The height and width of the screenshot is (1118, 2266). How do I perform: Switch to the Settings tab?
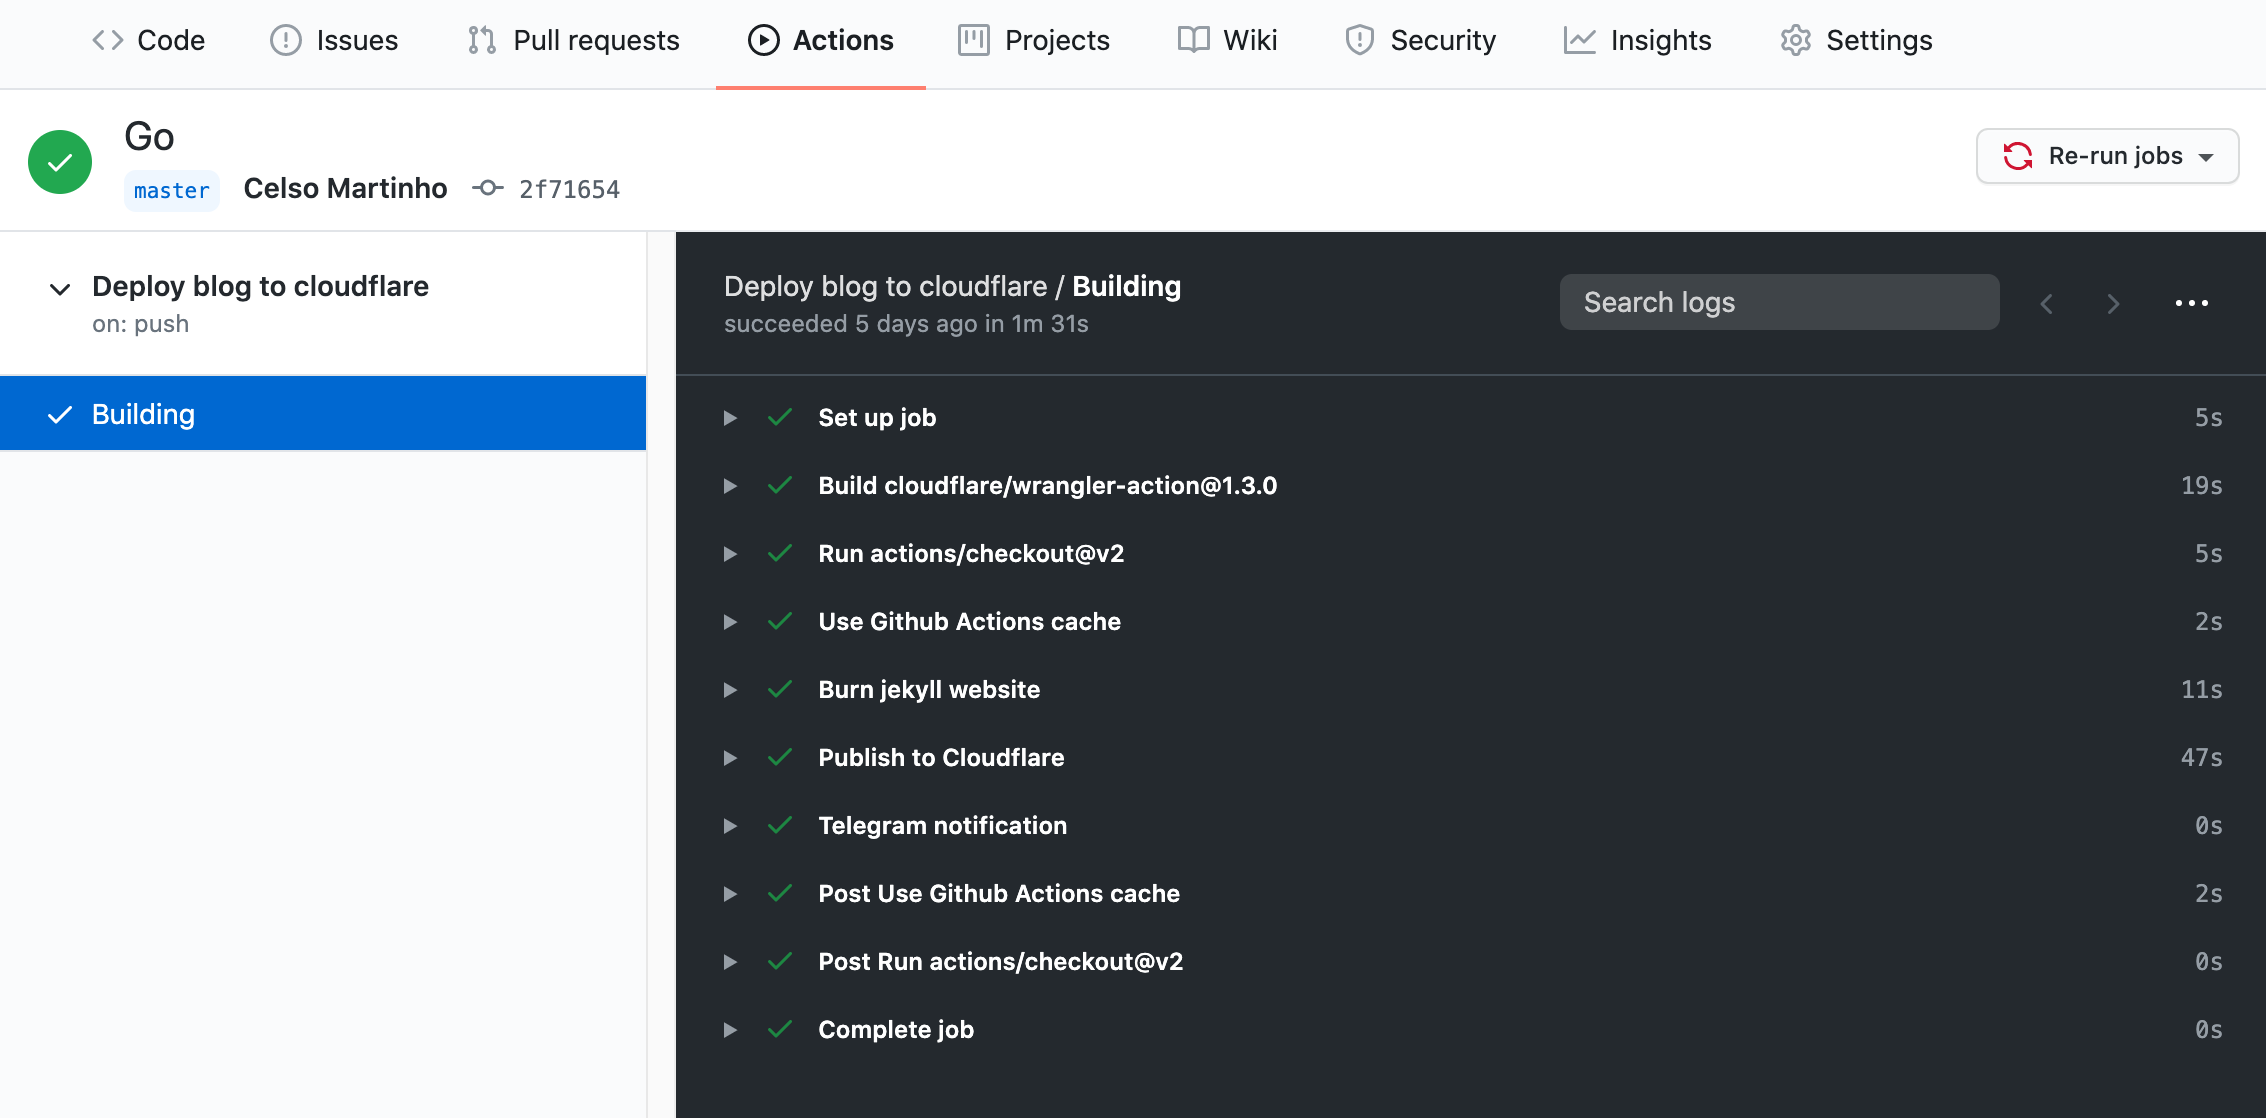[x=1878, y=40]
